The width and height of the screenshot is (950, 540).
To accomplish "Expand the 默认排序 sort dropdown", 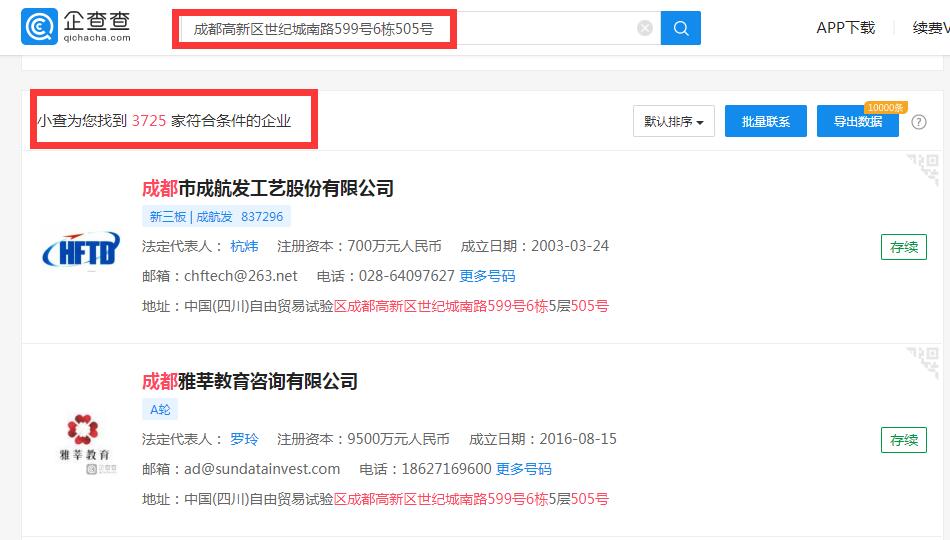I will [x=674, y=121].
